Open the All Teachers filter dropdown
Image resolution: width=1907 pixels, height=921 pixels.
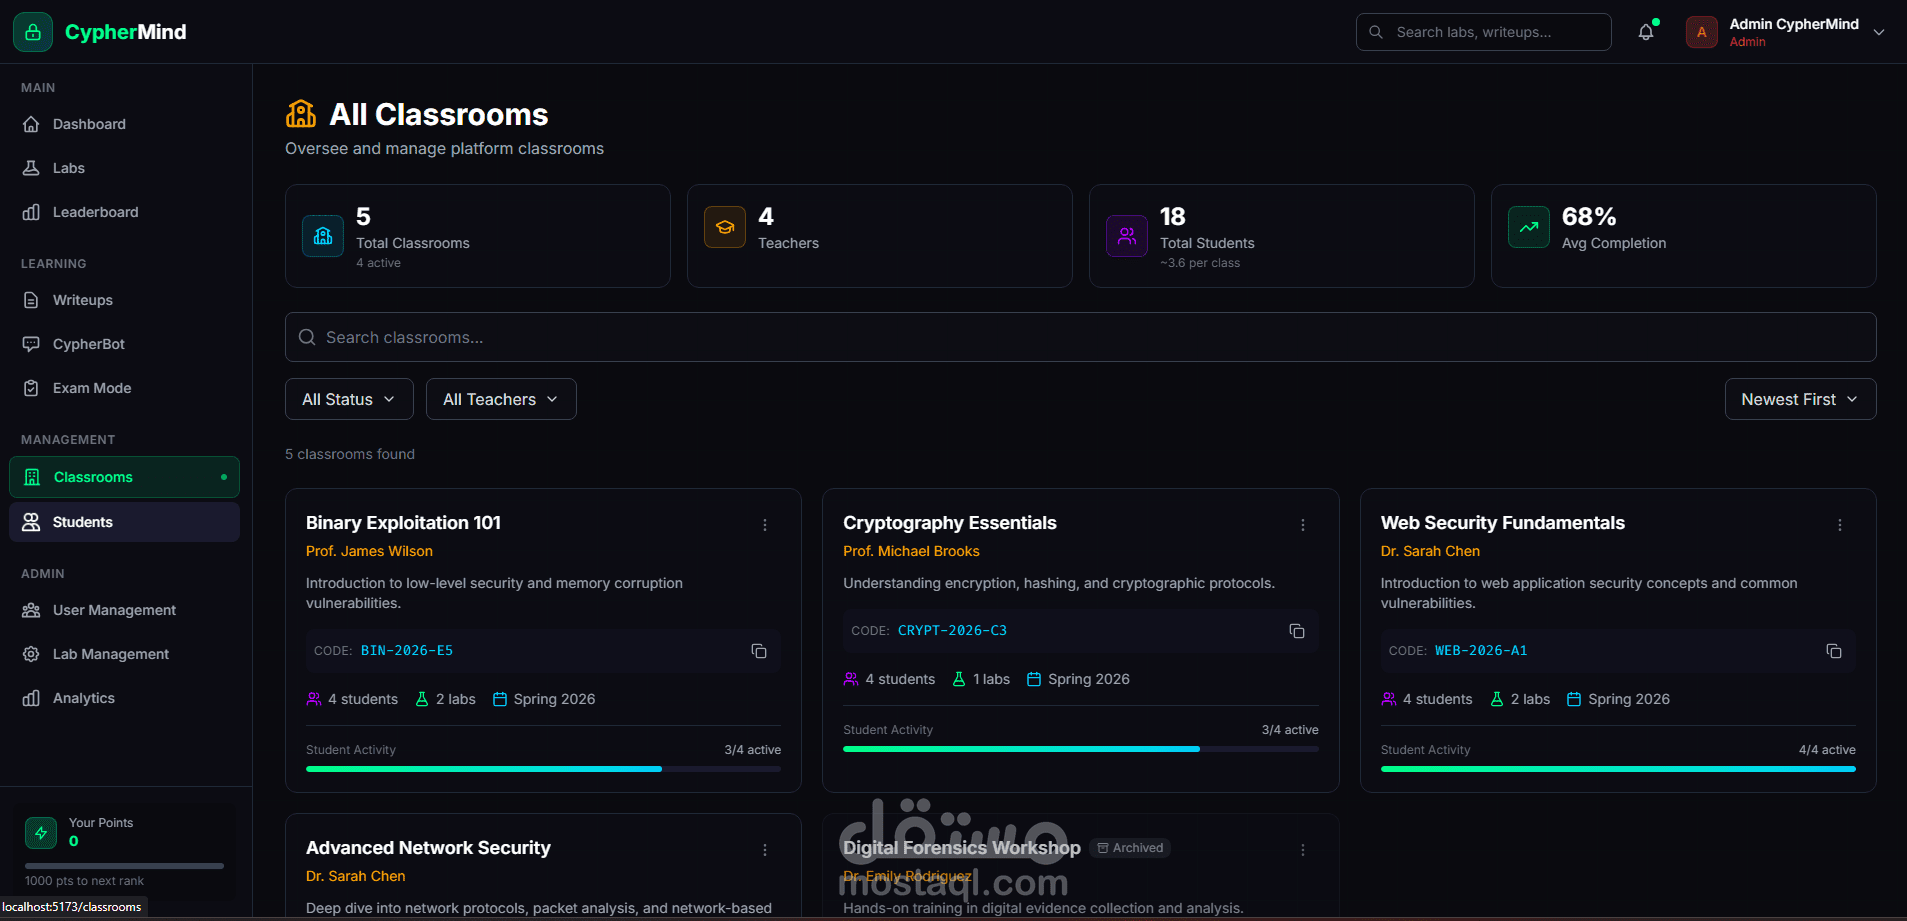pyautogui.click(x=501, y=399)
